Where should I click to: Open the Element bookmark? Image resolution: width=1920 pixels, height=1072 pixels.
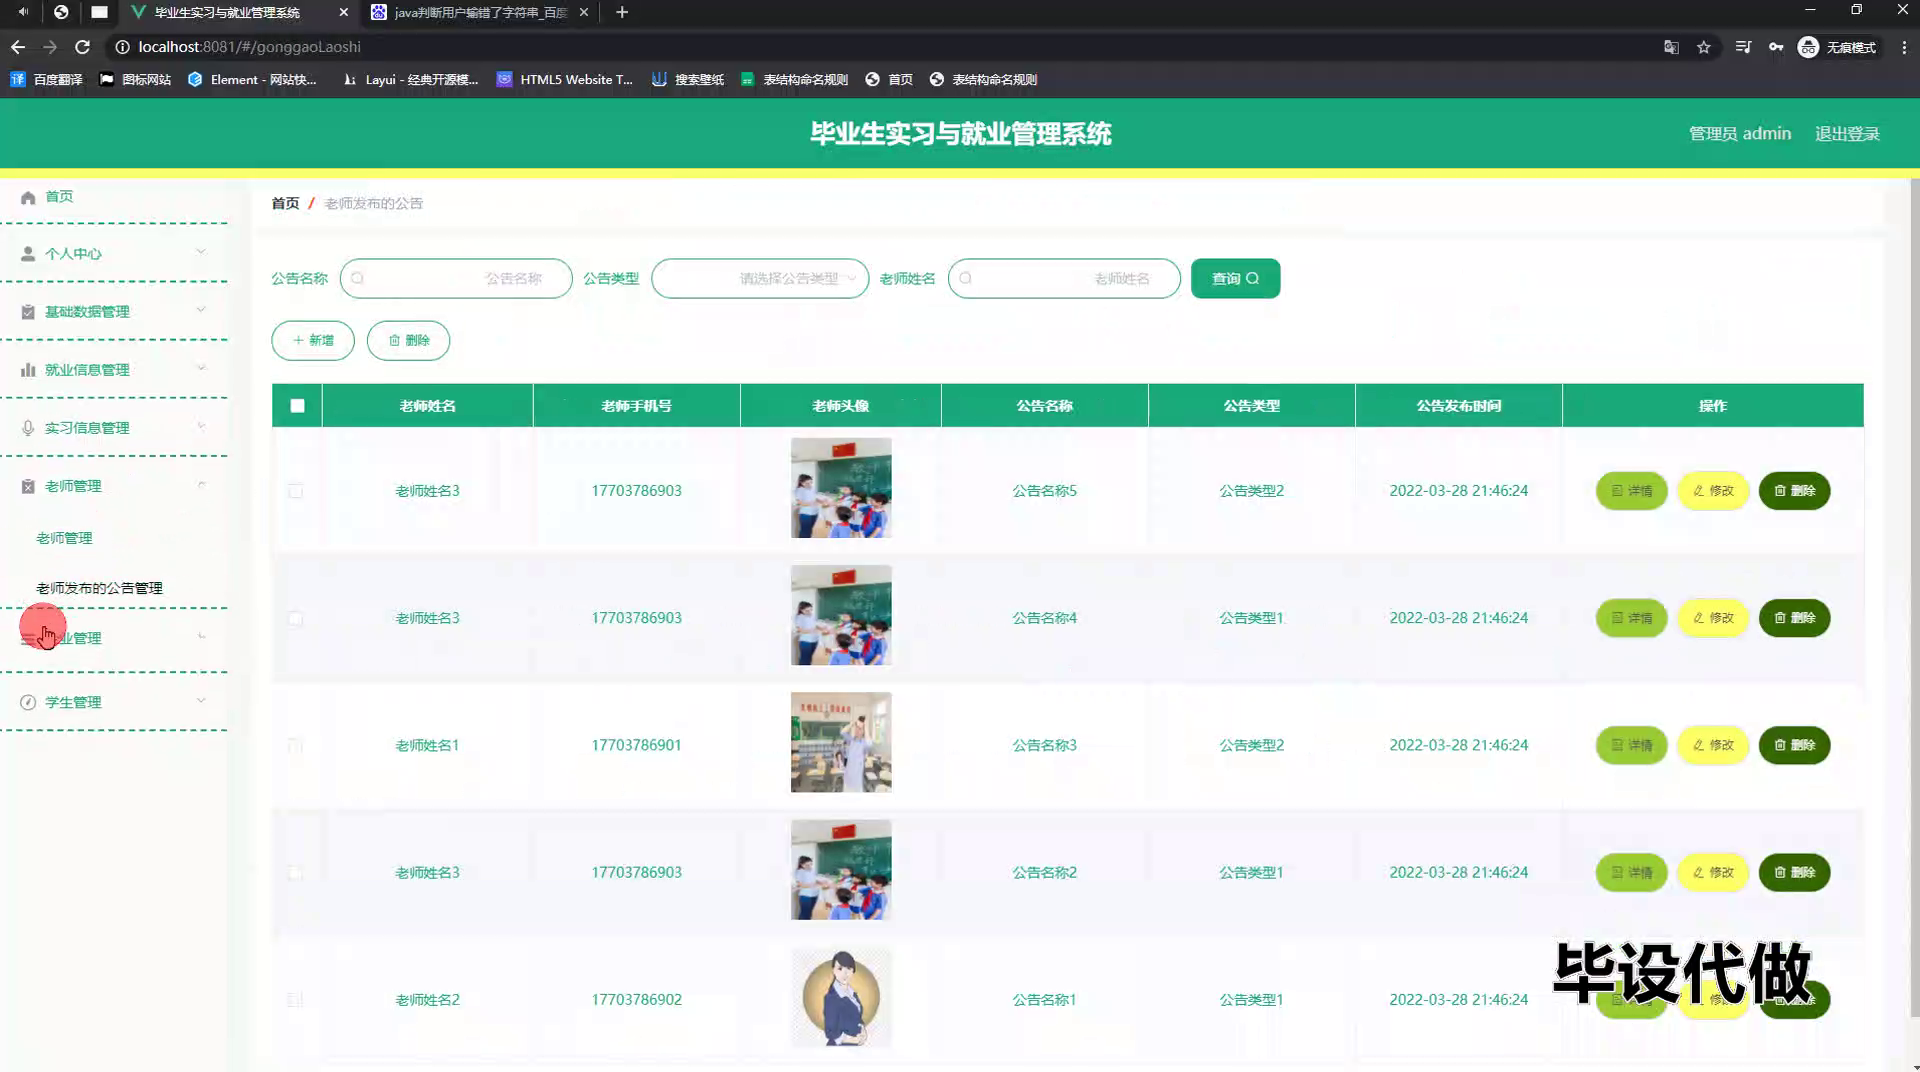(252, 80)
